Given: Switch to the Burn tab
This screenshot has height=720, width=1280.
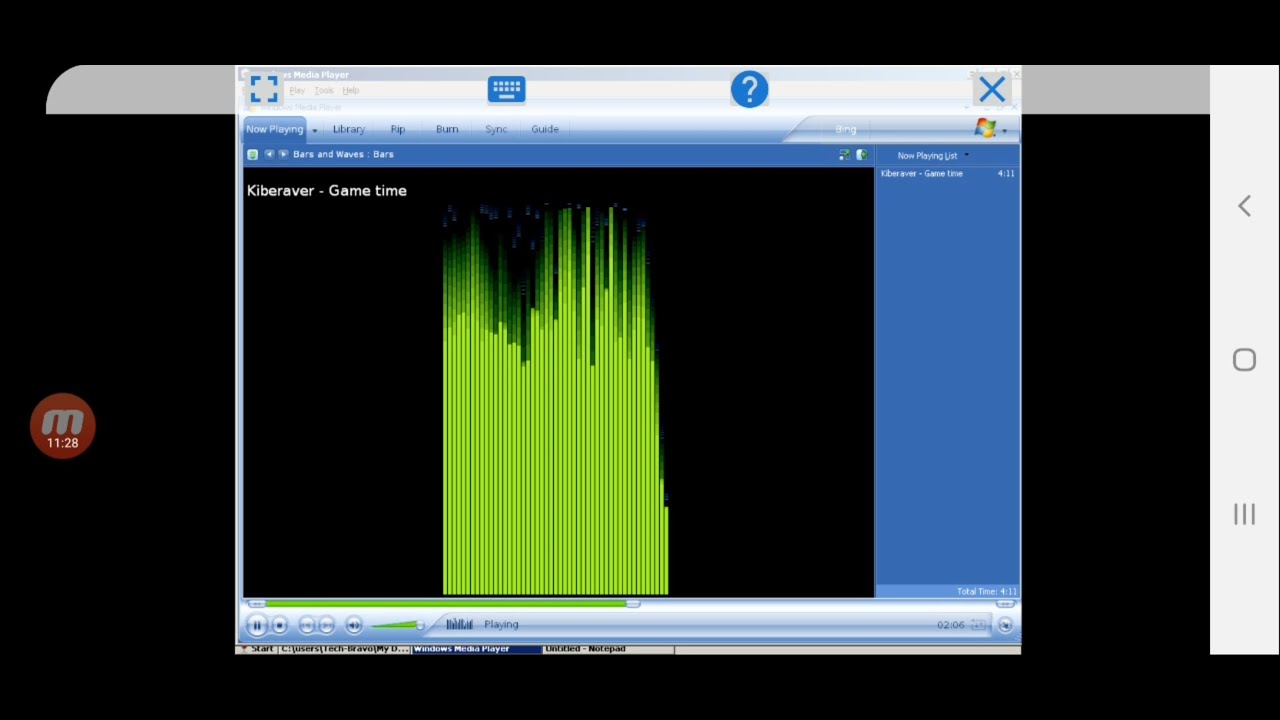Looking at the screenshot, I should tap(447, 129).
